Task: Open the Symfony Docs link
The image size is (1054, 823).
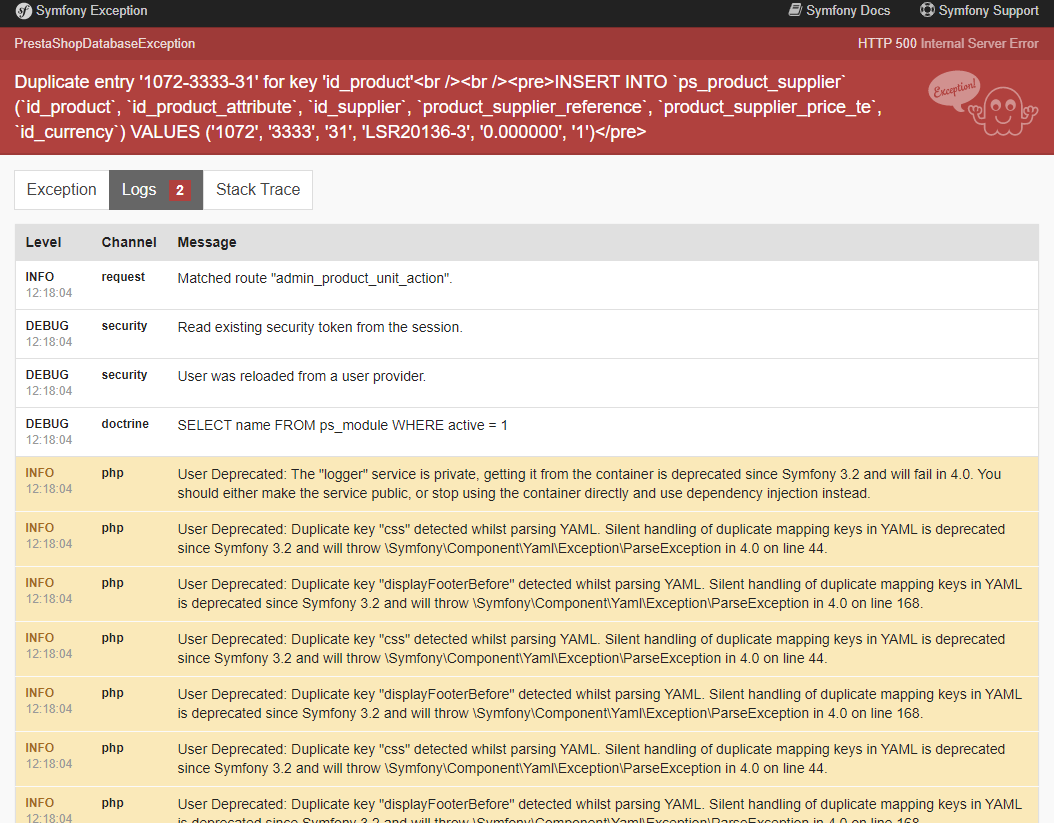Action: coord(839,11)
